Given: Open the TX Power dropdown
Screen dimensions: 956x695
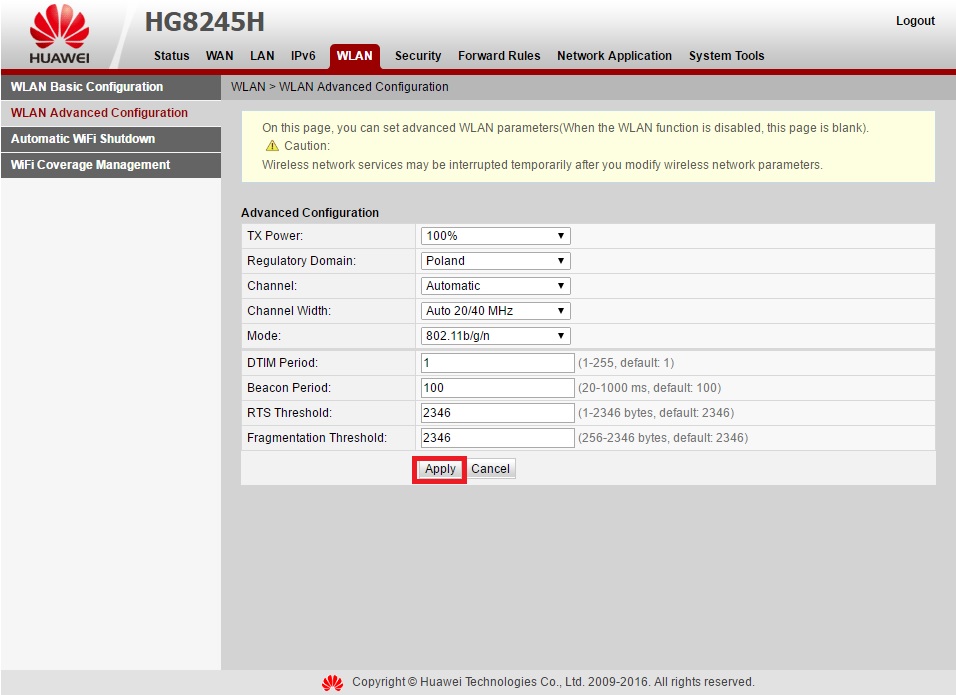Looking at the screenshot, I should coord(495,236).
